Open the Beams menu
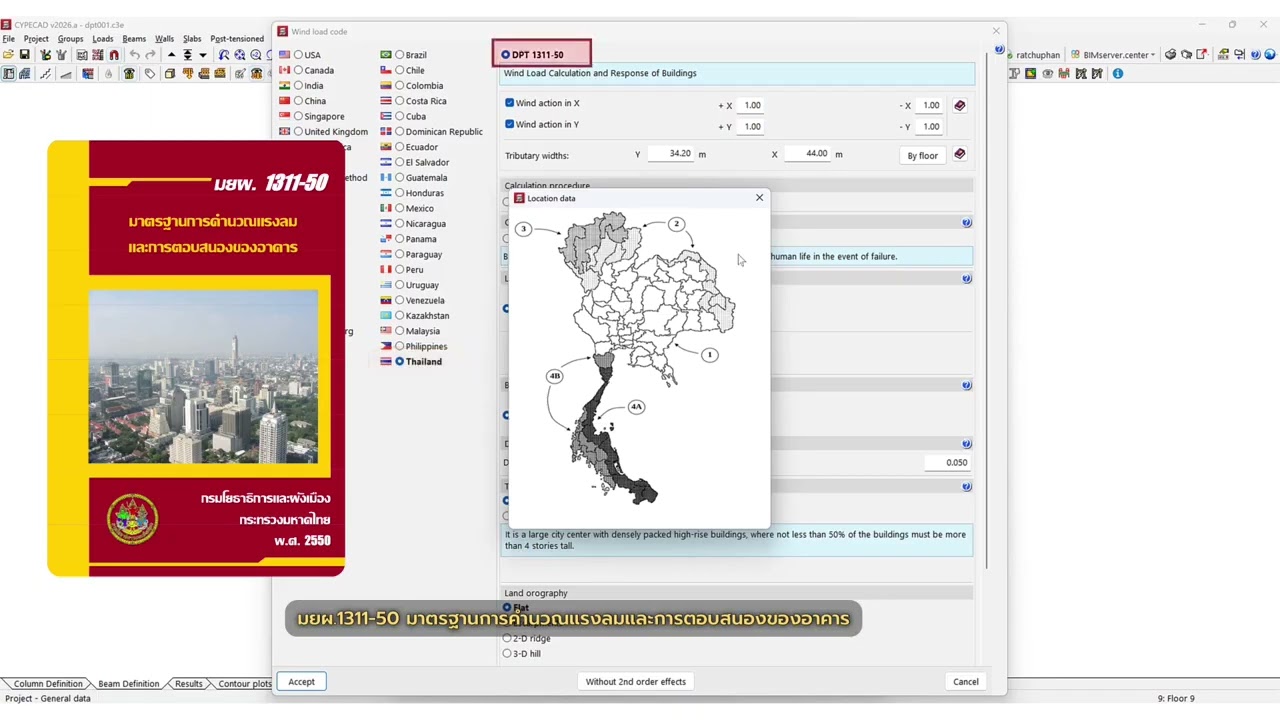1280x720 pixels. pyautogui.click(x=134, y=39)
